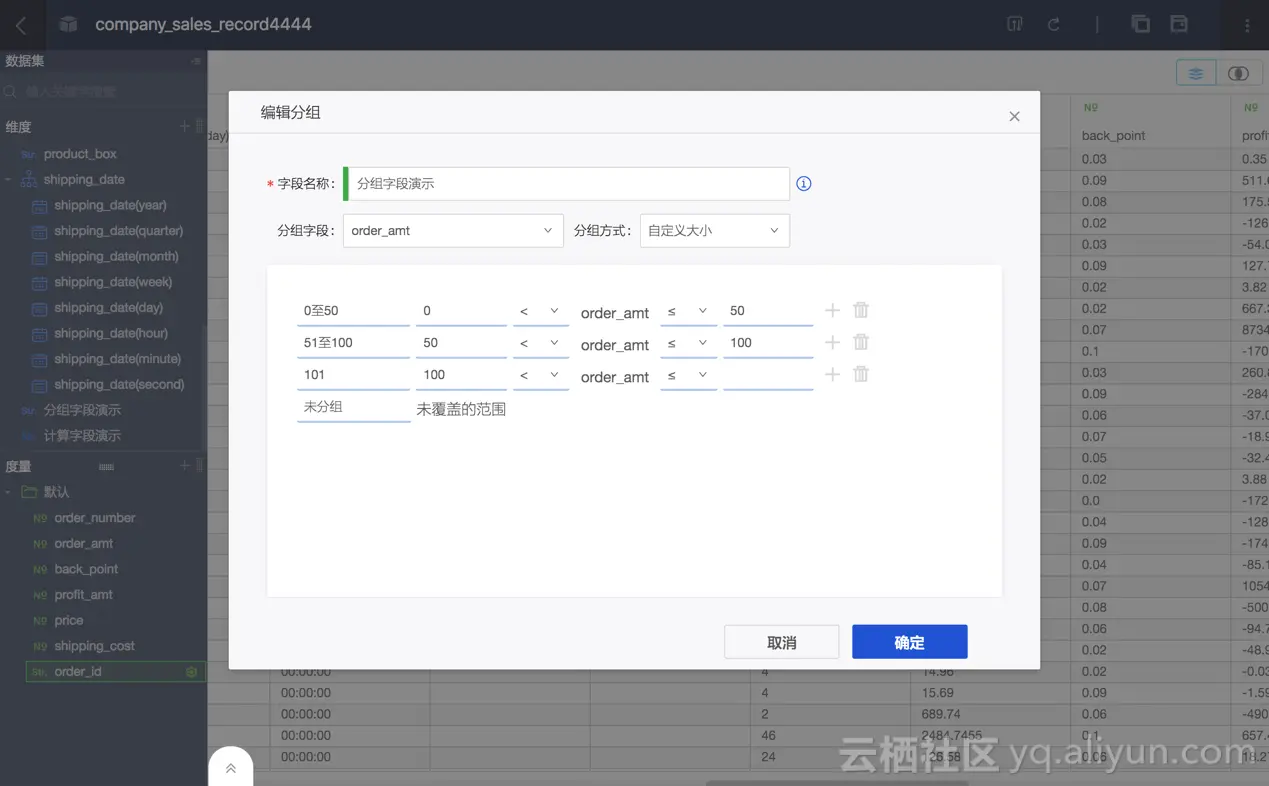The image size is (1269, 786).
Task: Click the 未分组 name field
Action: tap(353, 407)
